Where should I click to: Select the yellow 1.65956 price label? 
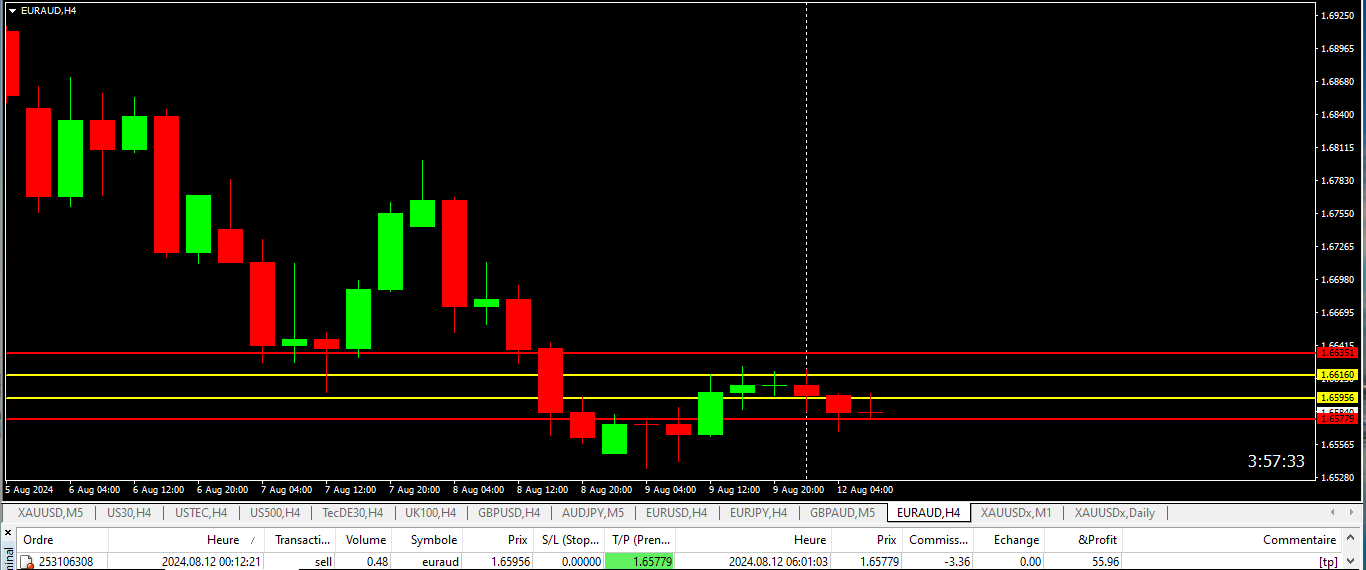[x=1337, y=398]
